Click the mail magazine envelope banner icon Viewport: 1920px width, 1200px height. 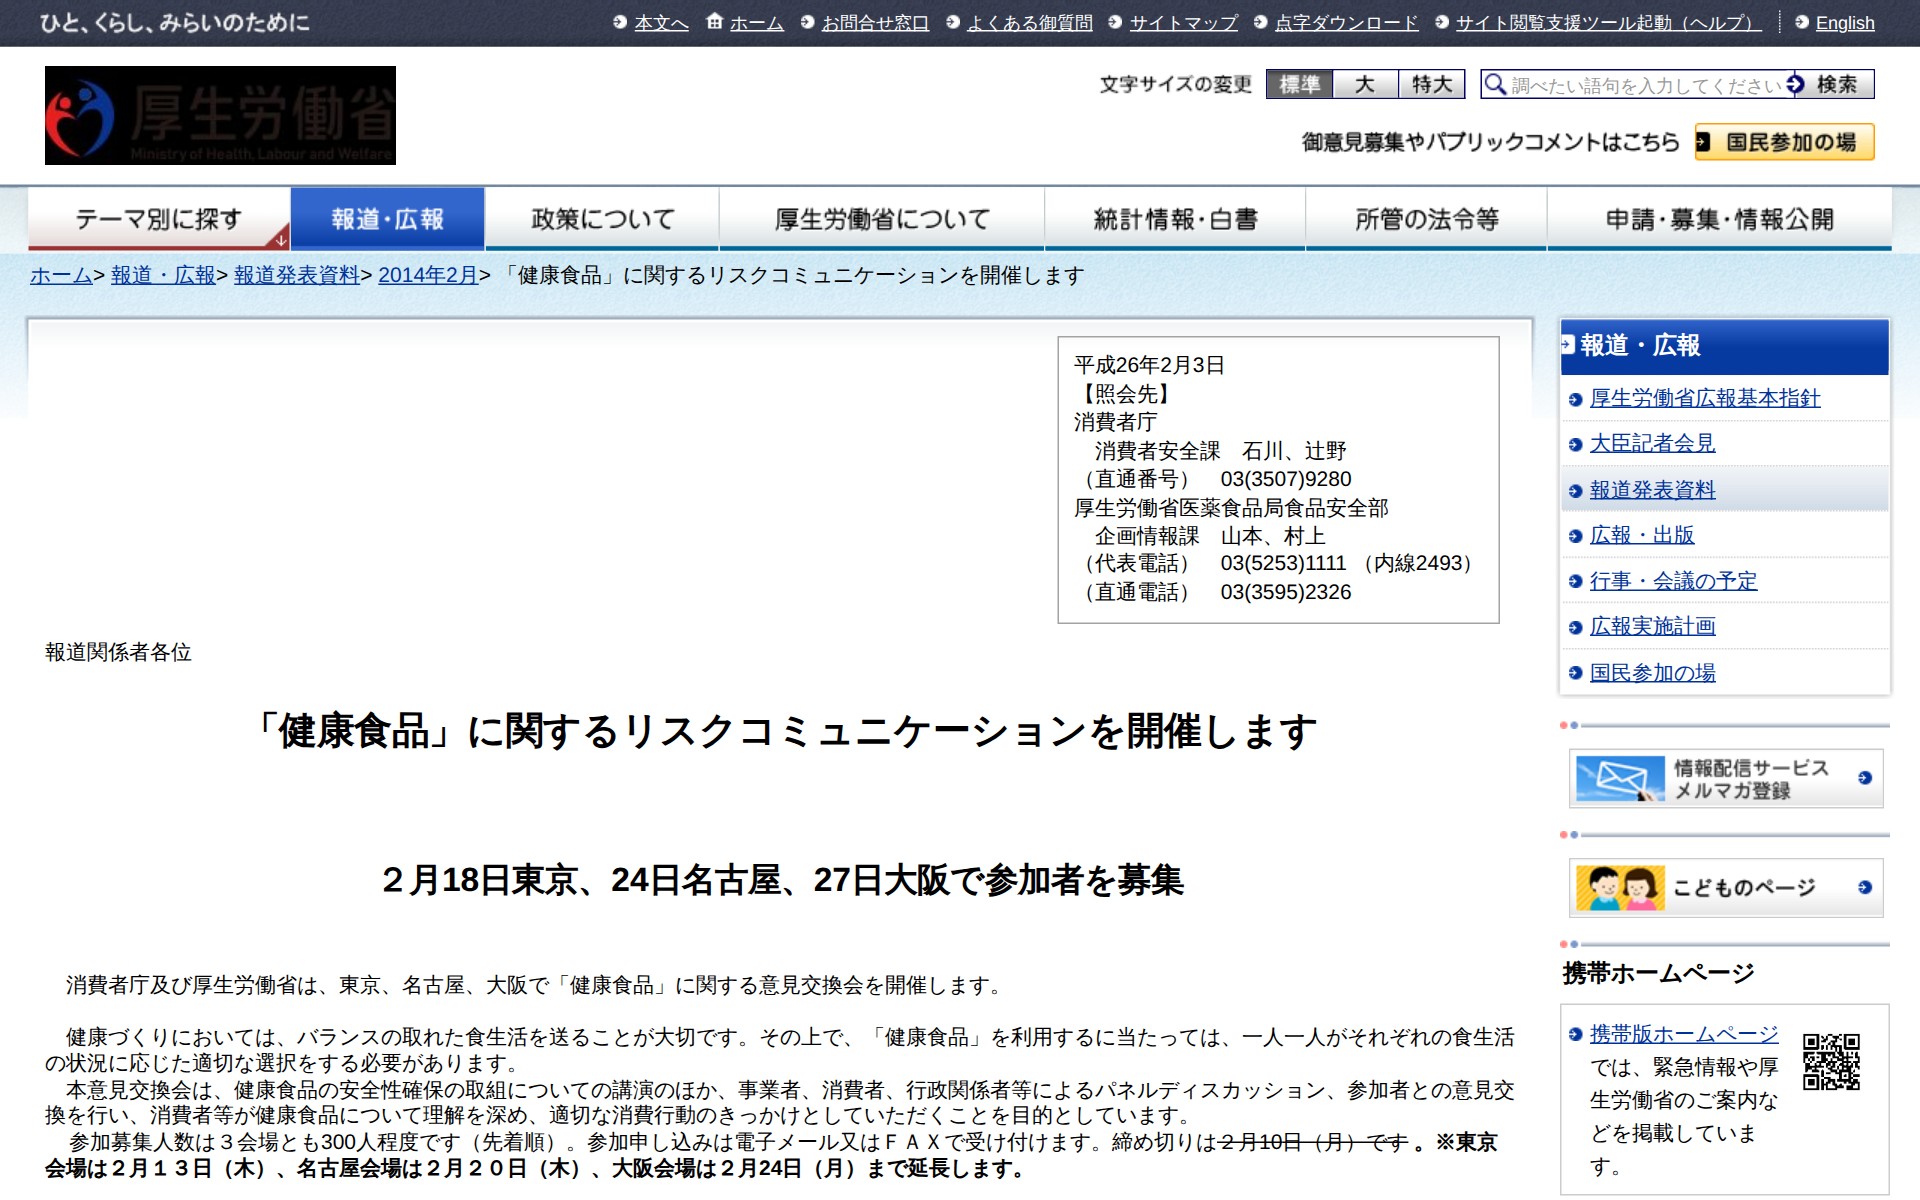[x=1619, y=778]
